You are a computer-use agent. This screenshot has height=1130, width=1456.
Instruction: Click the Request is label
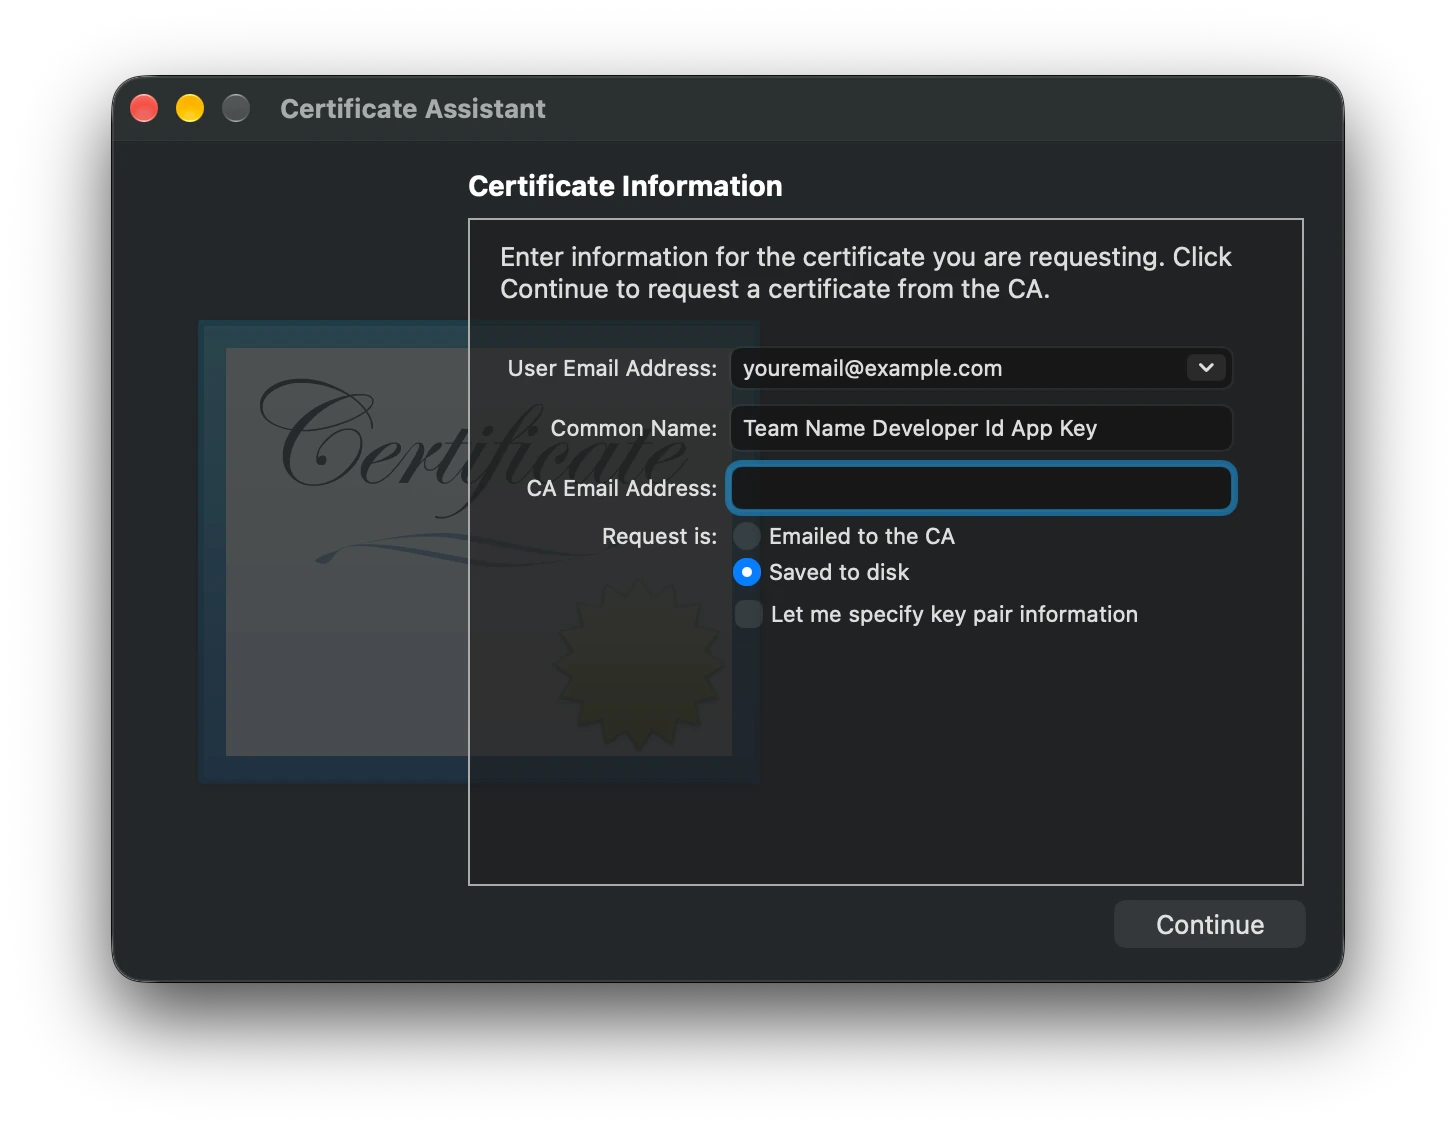pyautogui.click(x=659, y=536)
